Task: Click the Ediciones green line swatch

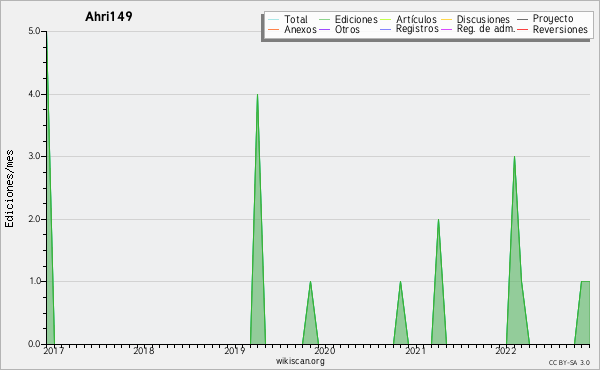Action: coord(324,20)
